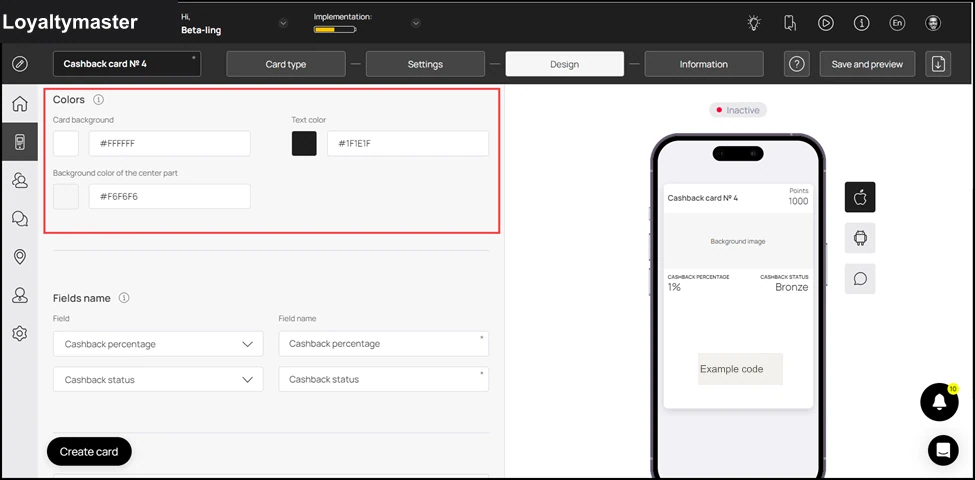Switch preview to message bubble view
The width and height of the screenshot is (975, 480).
(x=860, y=279)
